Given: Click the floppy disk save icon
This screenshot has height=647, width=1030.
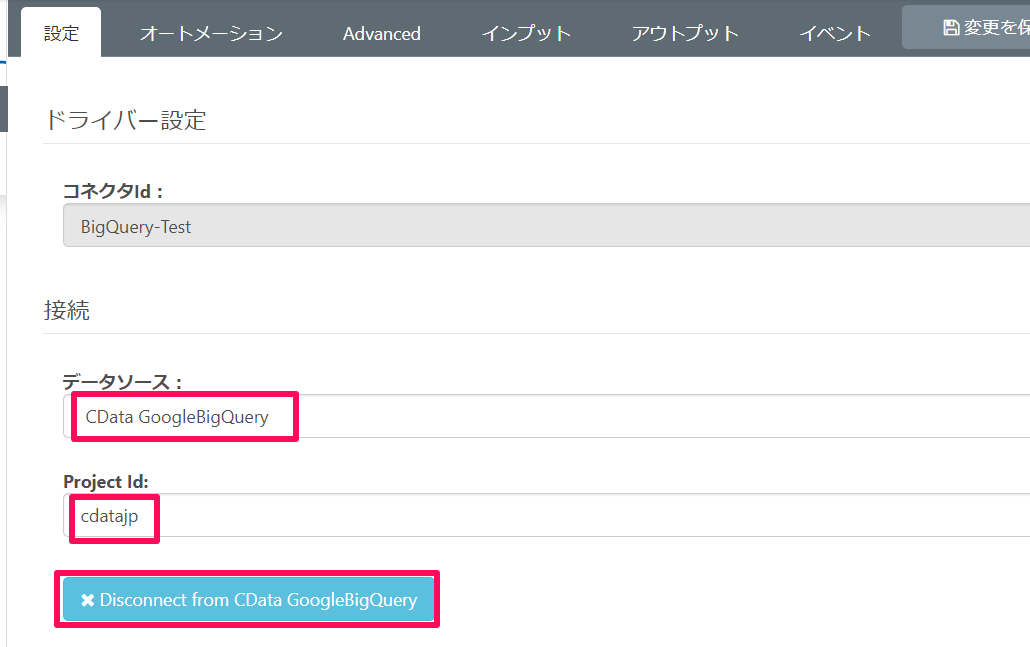Looking at the screenshot, I should tap(951, 28).
